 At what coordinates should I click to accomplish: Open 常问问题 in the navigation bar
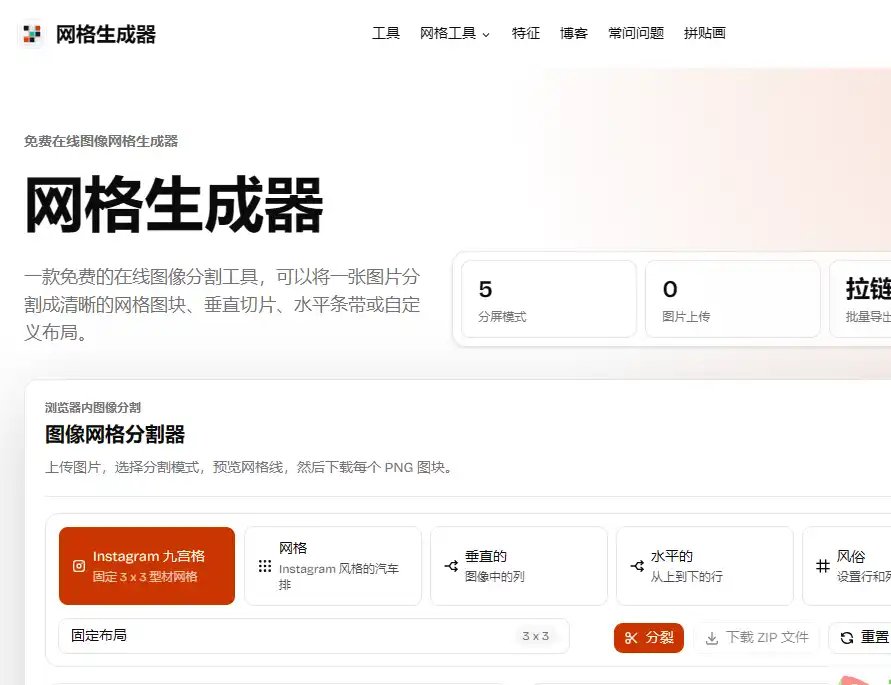pos(636,33)
